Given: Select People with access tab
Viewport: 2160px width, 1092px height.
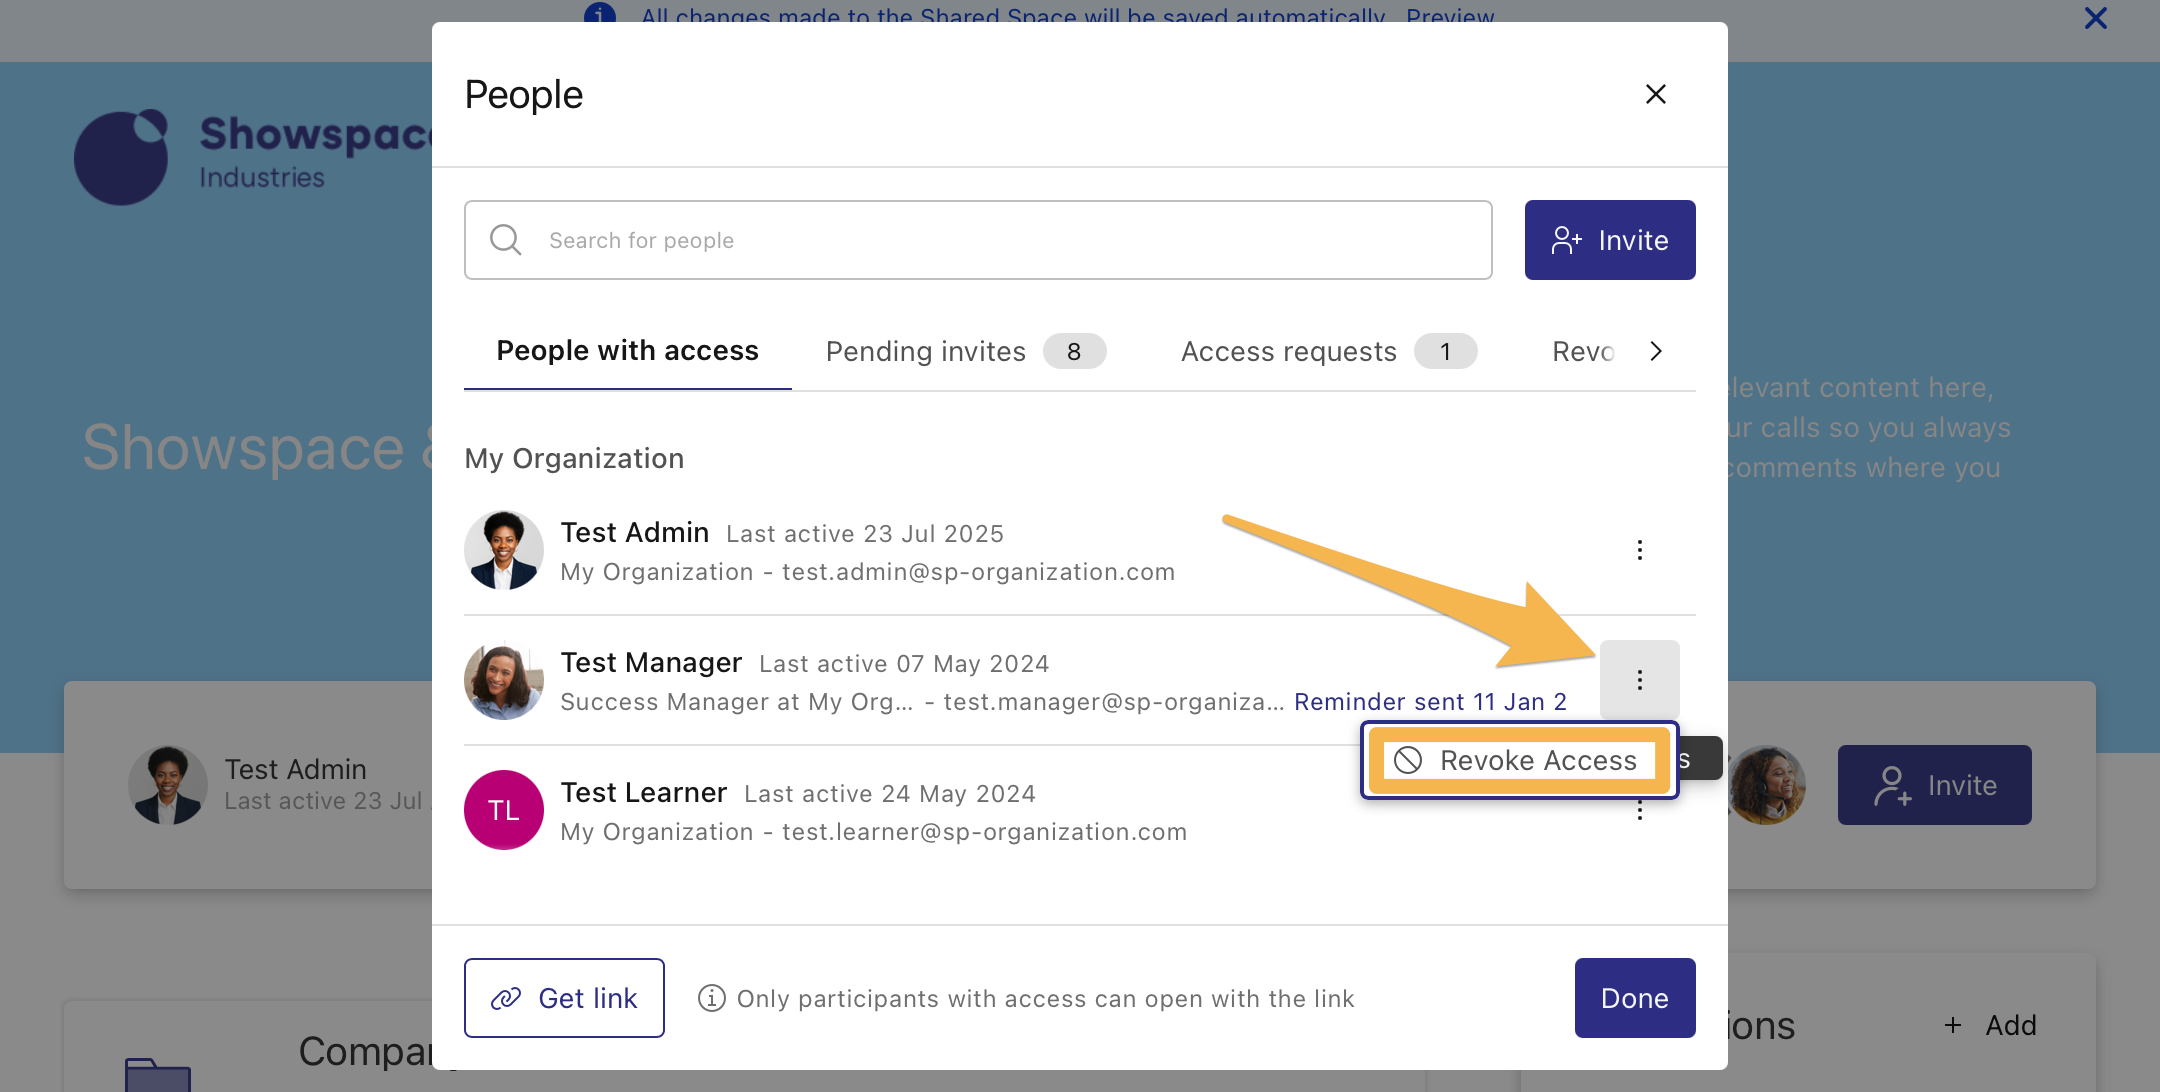Looking at the screenshot, I should point(627,351).
